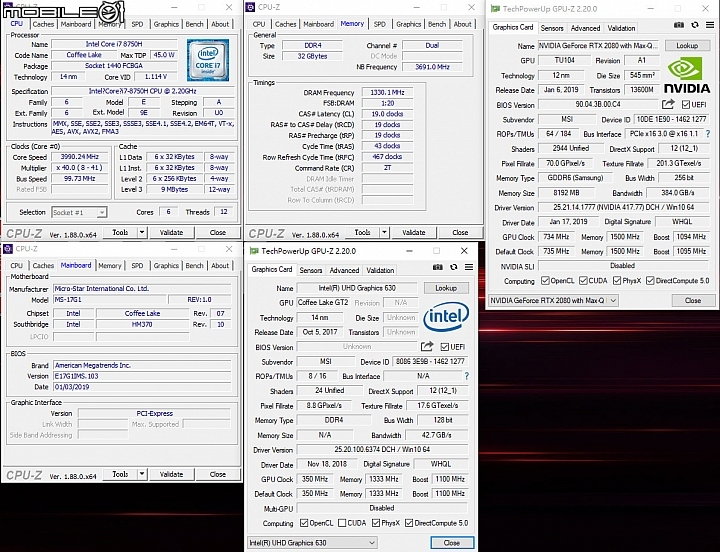Open Bench tab in Mainboard CPU-Z window

[x=194, y=265]
